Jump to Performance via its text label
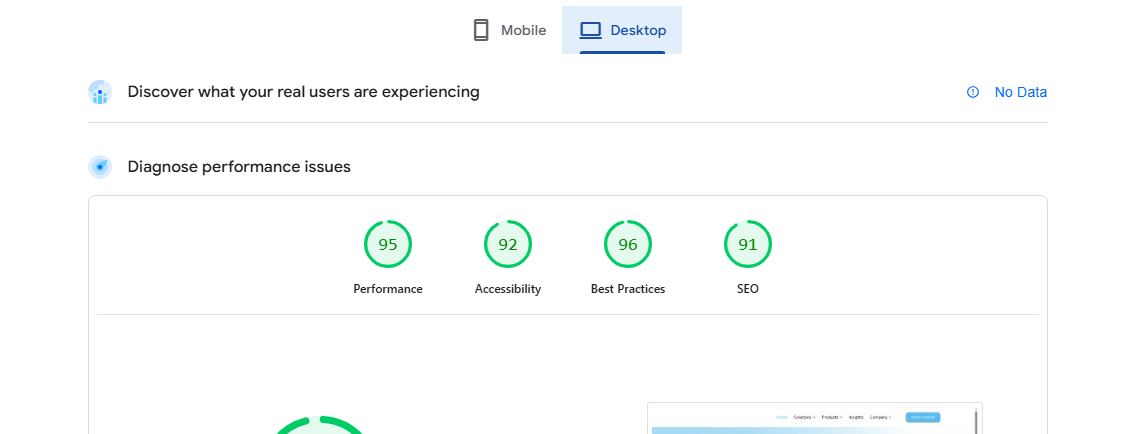Image resolution: width=1123 pixels, height=434 pixels. [x=388, y=289]
